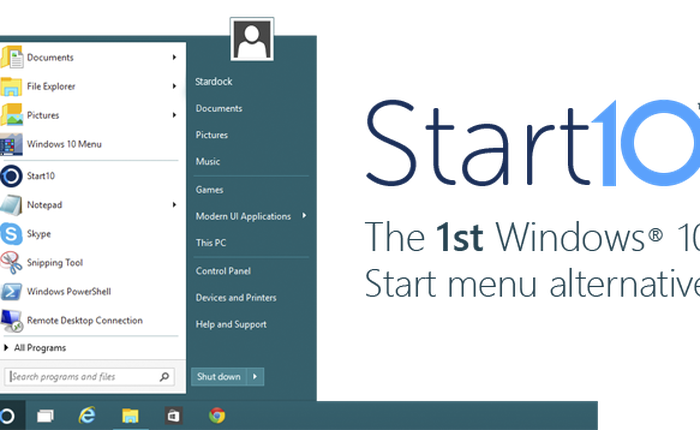Click the File Explorer folder icon

[11, 86]
